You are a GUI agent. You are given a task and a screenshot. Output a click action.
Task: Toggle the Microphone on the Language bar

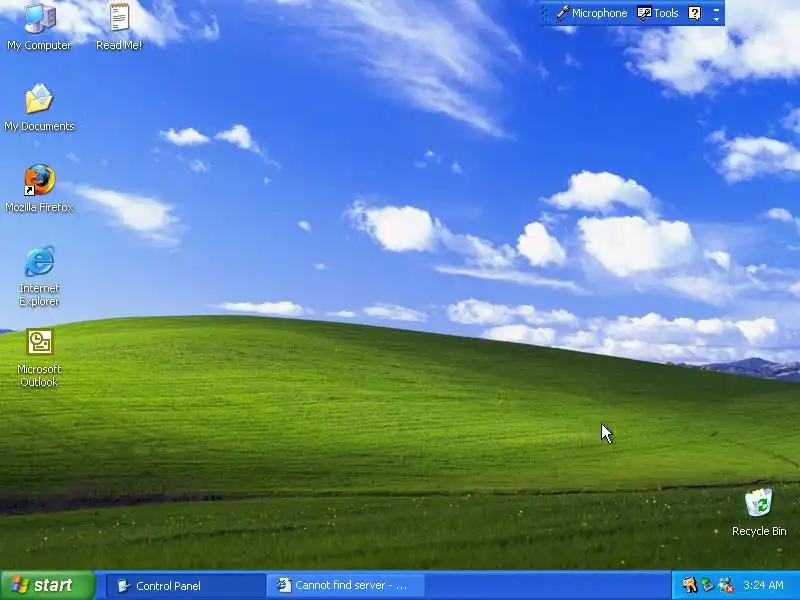pyautogui.click(x=592, y=13)
